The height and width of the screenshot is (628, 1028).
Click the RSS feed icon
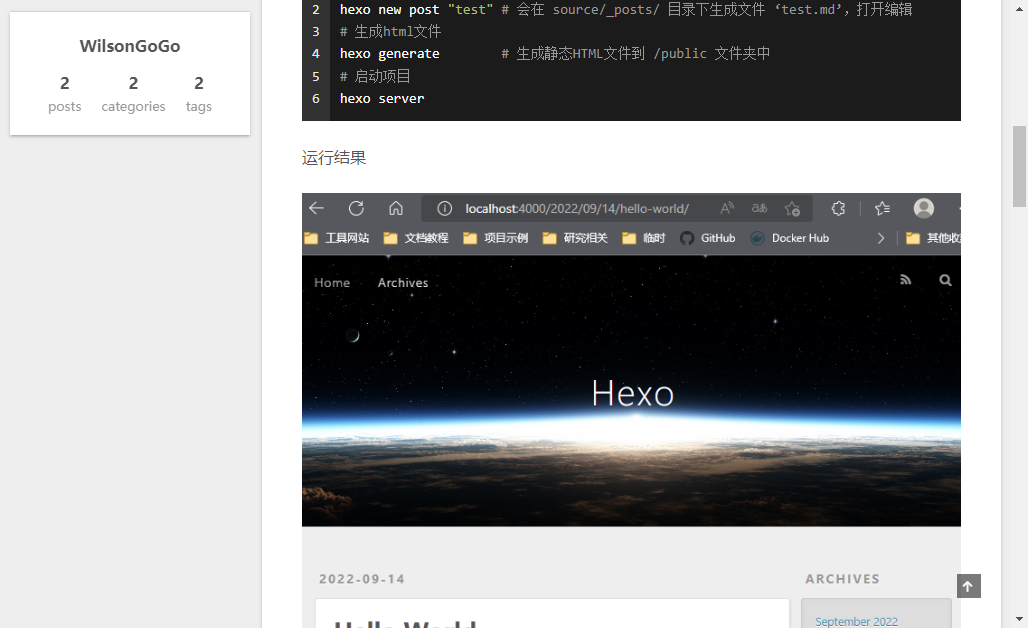click(x=906, y=281)
